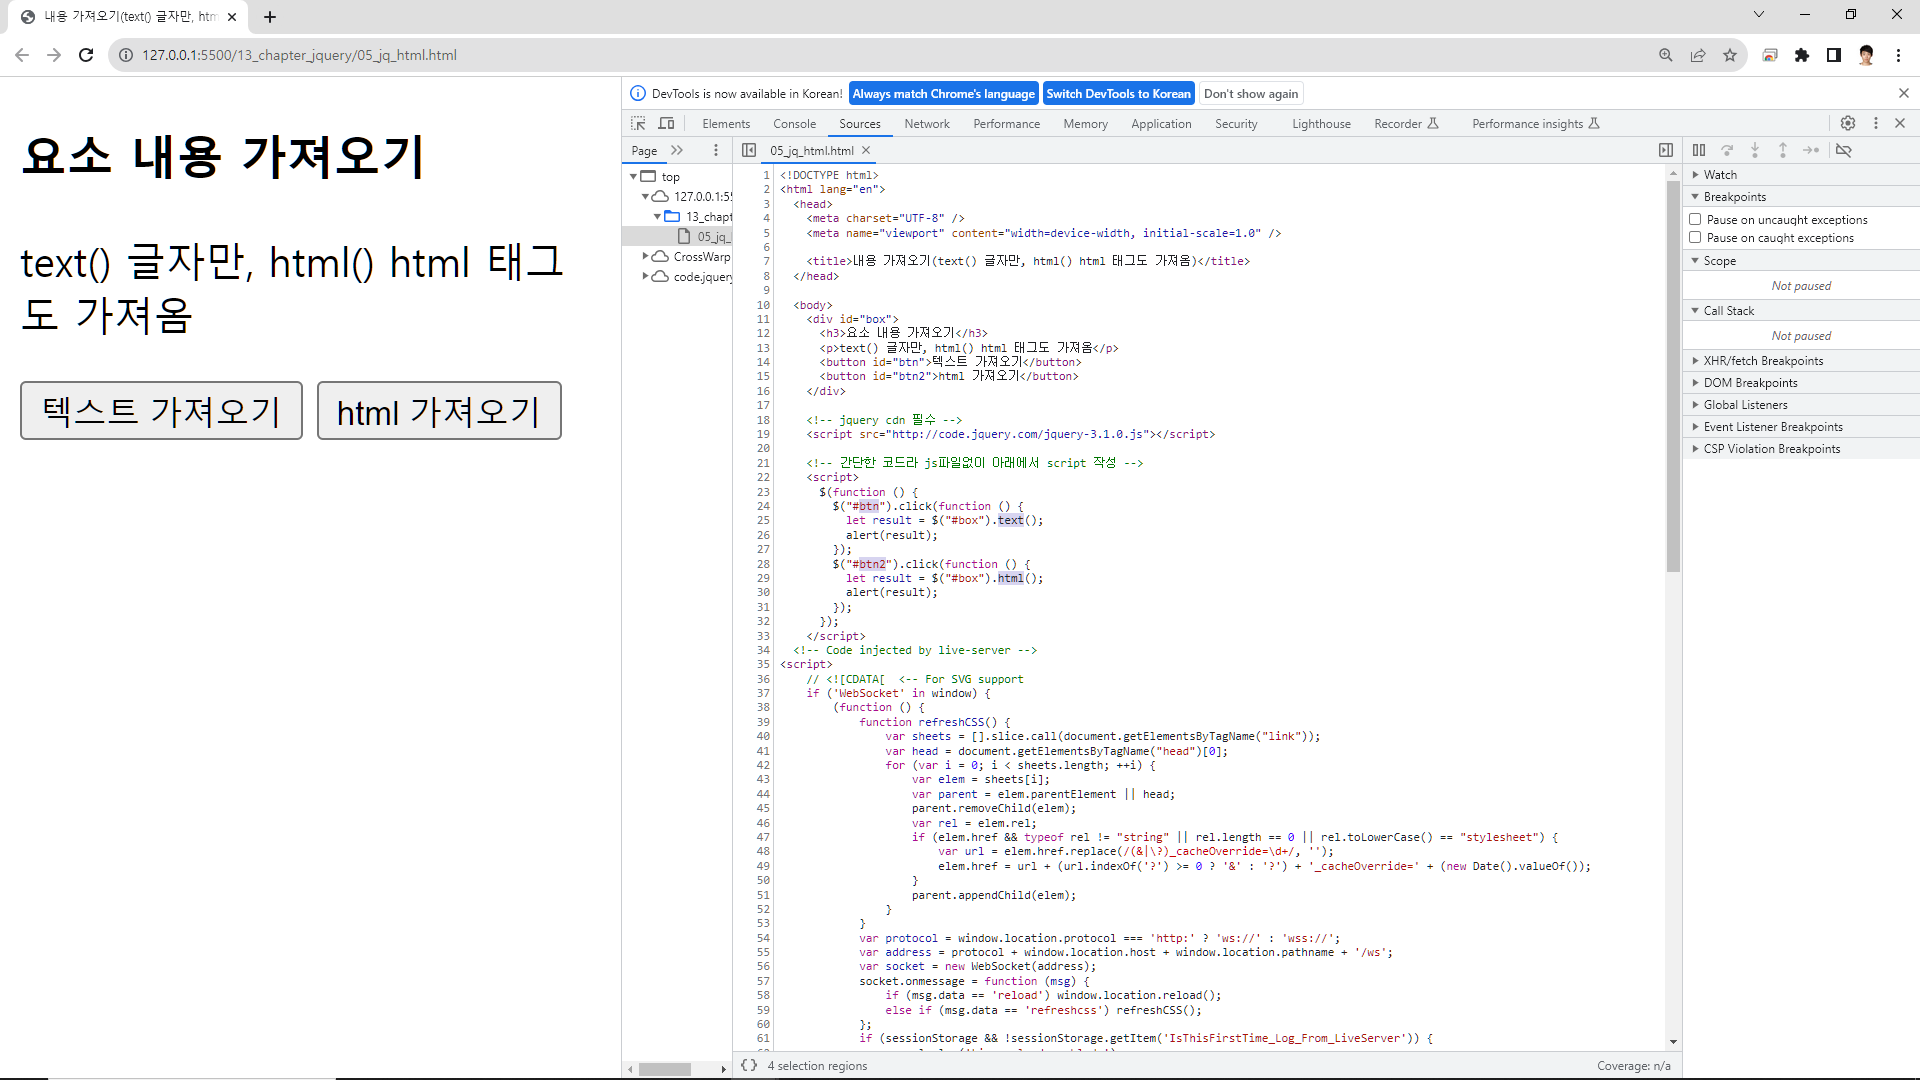Expand the Watch section
This screenshot has width=1920, height=1080.
[x=1720, y=174]
